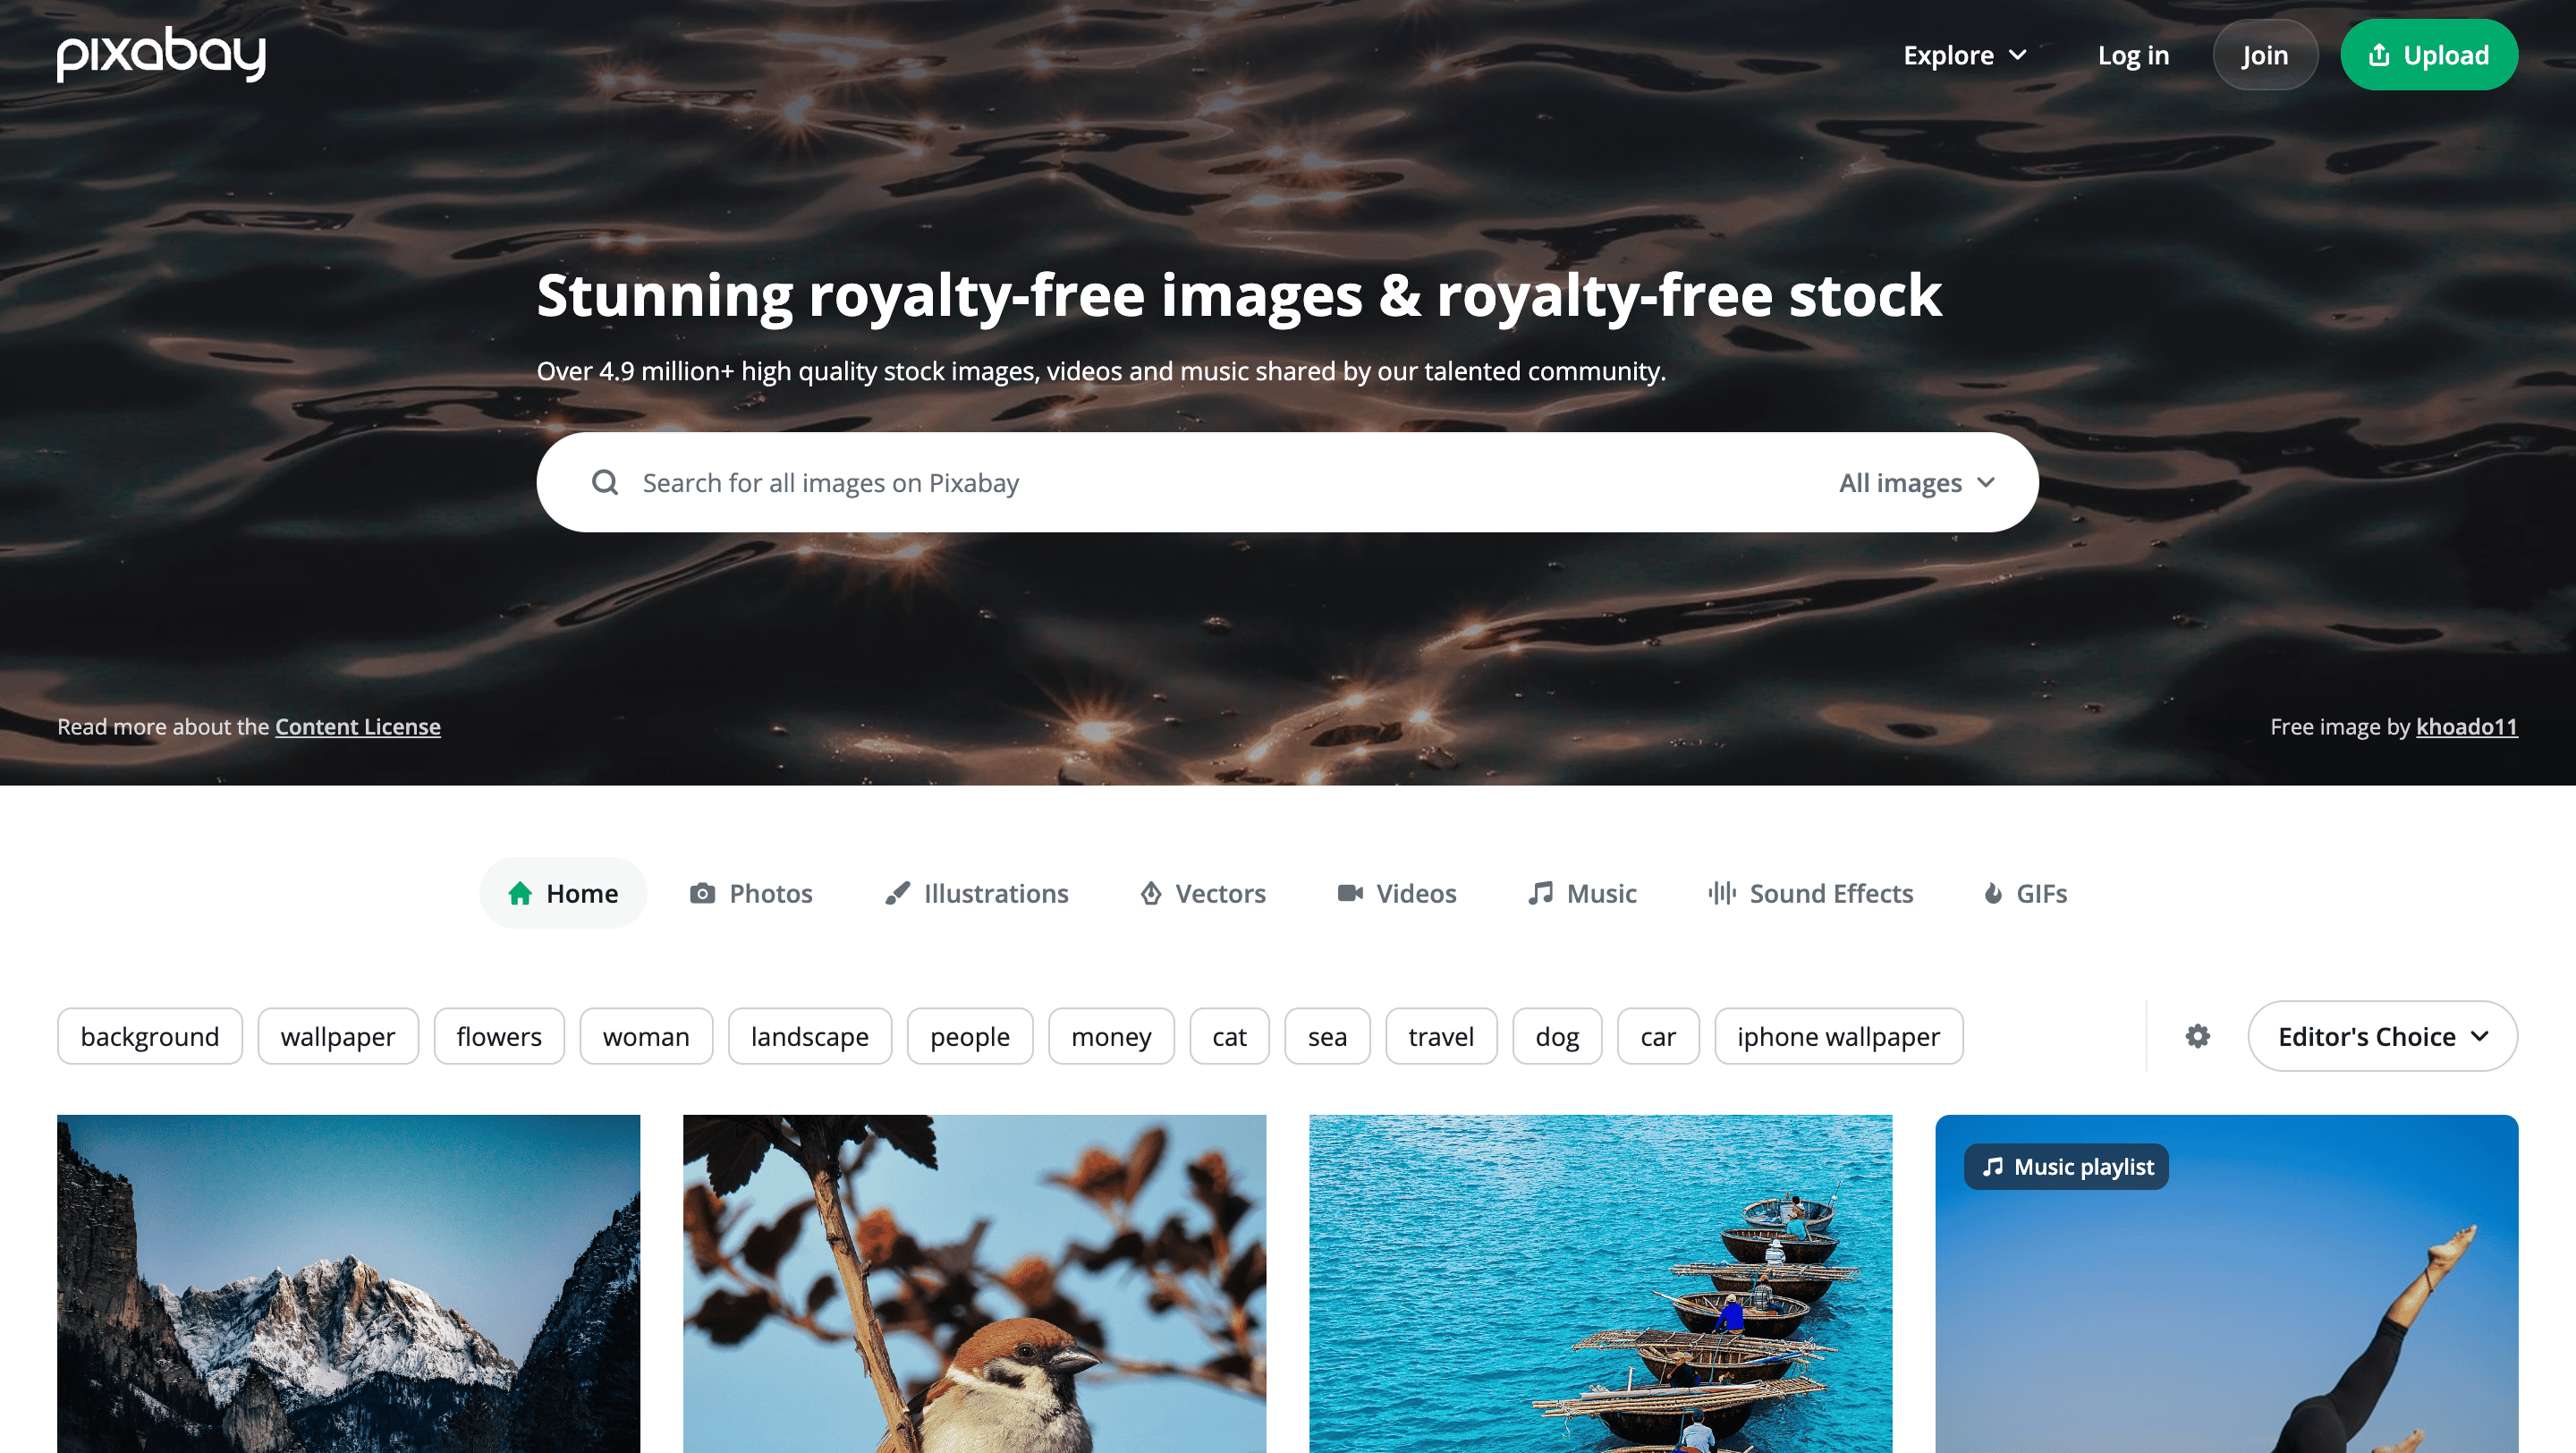This screenshot has width=2576, height=1453.
Task: Select the Home tab
Action: [563, 893]
